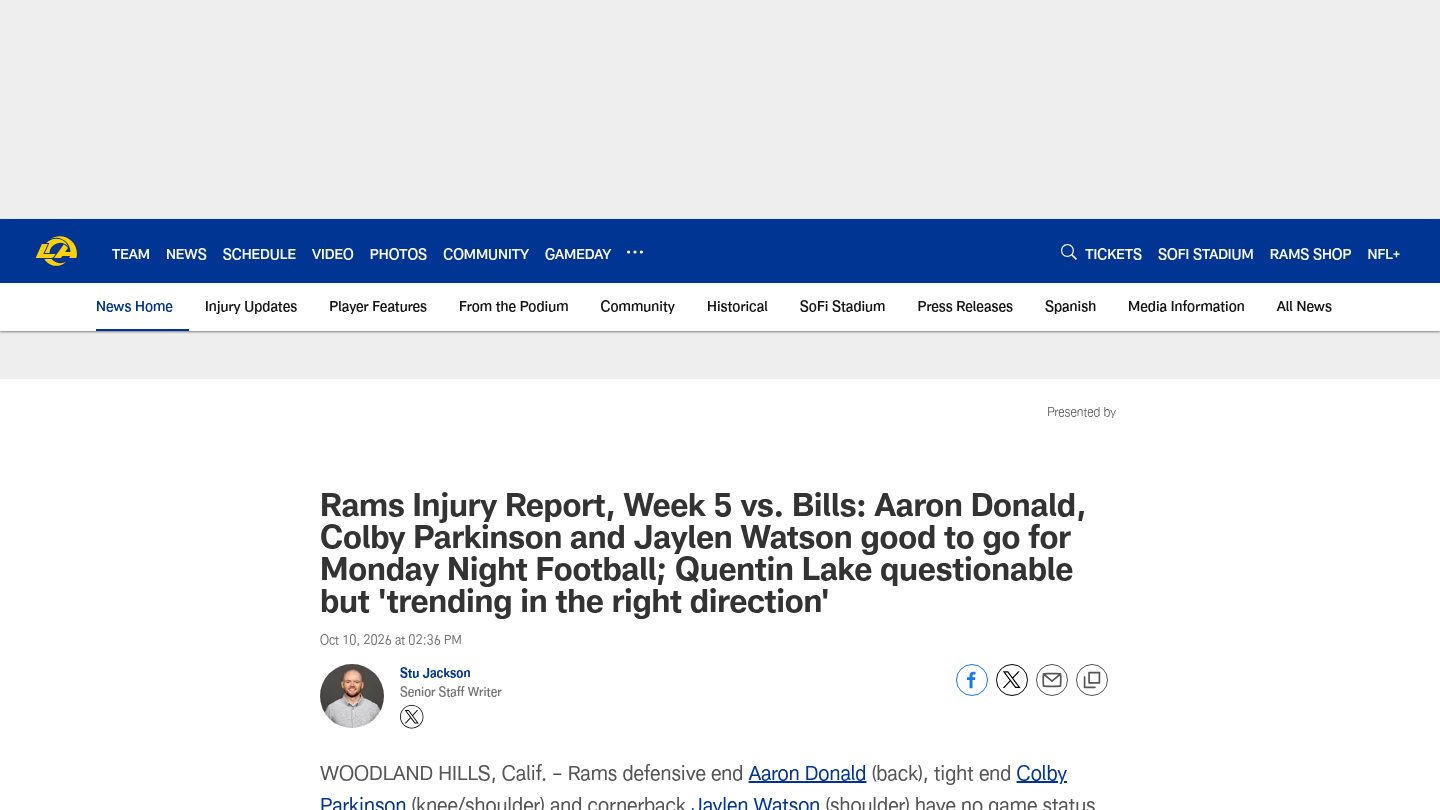Open From the Podium tab
Image resolution: width=1440 pixels, height=810 pixels.
point(514,307)
